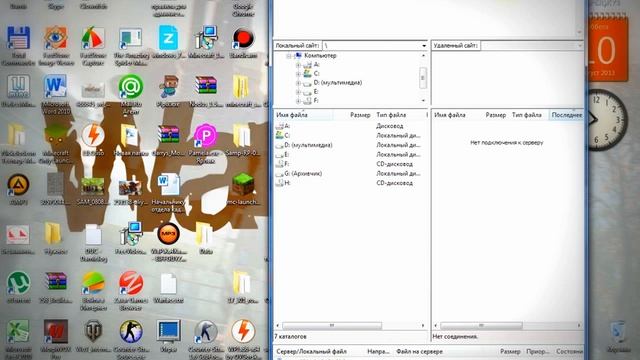Launch mc-launcher grass block icon
This screenshot has width=640, height=360.
[x=243, y=185]
